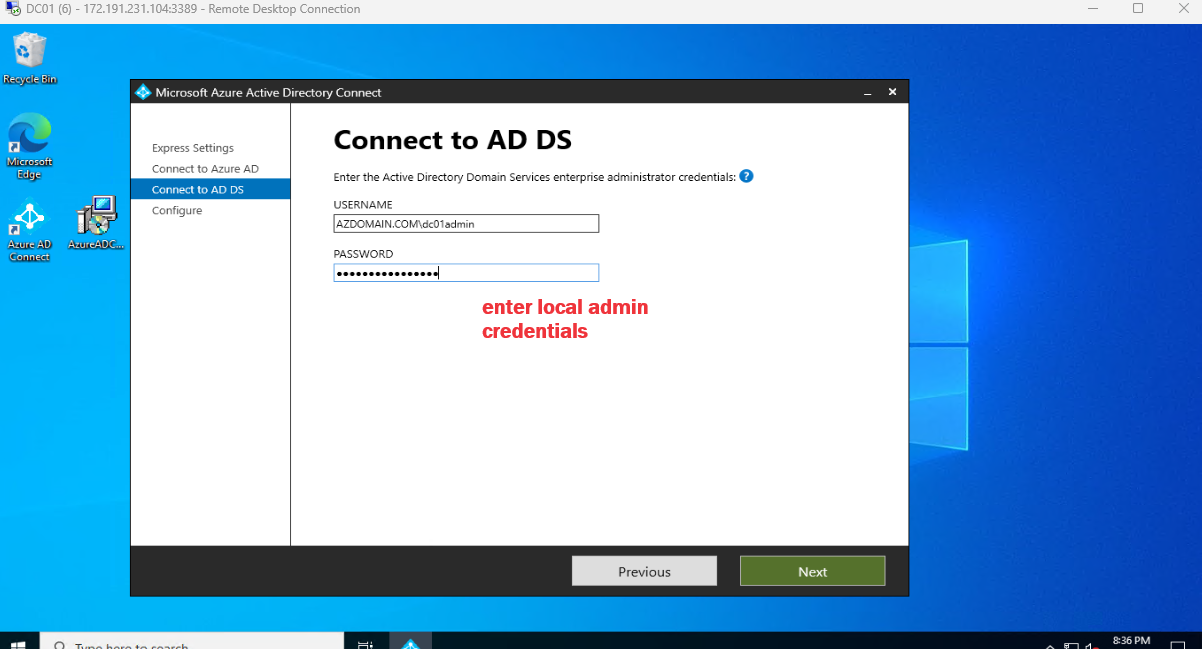Select the Express Settings step
This screenshot has height=649, width=1202.
(x=193, y=148)
